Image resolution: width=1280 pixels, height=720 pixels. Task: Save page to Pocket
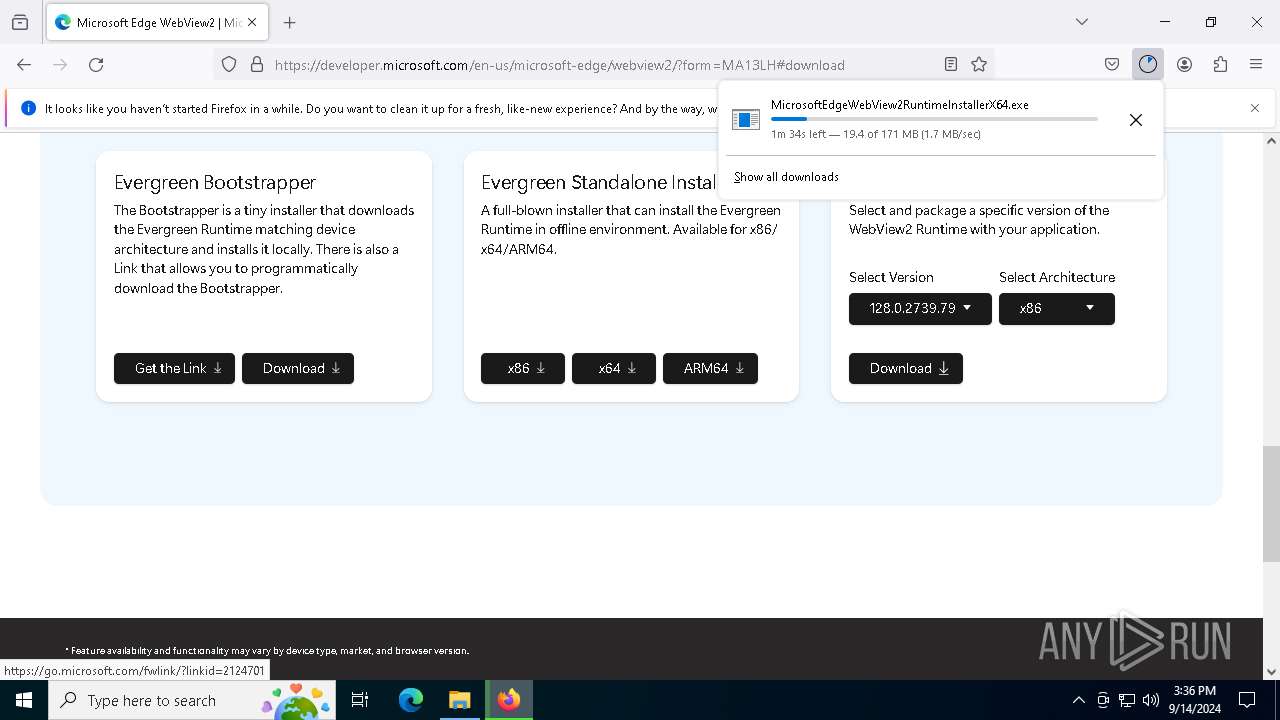point(1112,64)
